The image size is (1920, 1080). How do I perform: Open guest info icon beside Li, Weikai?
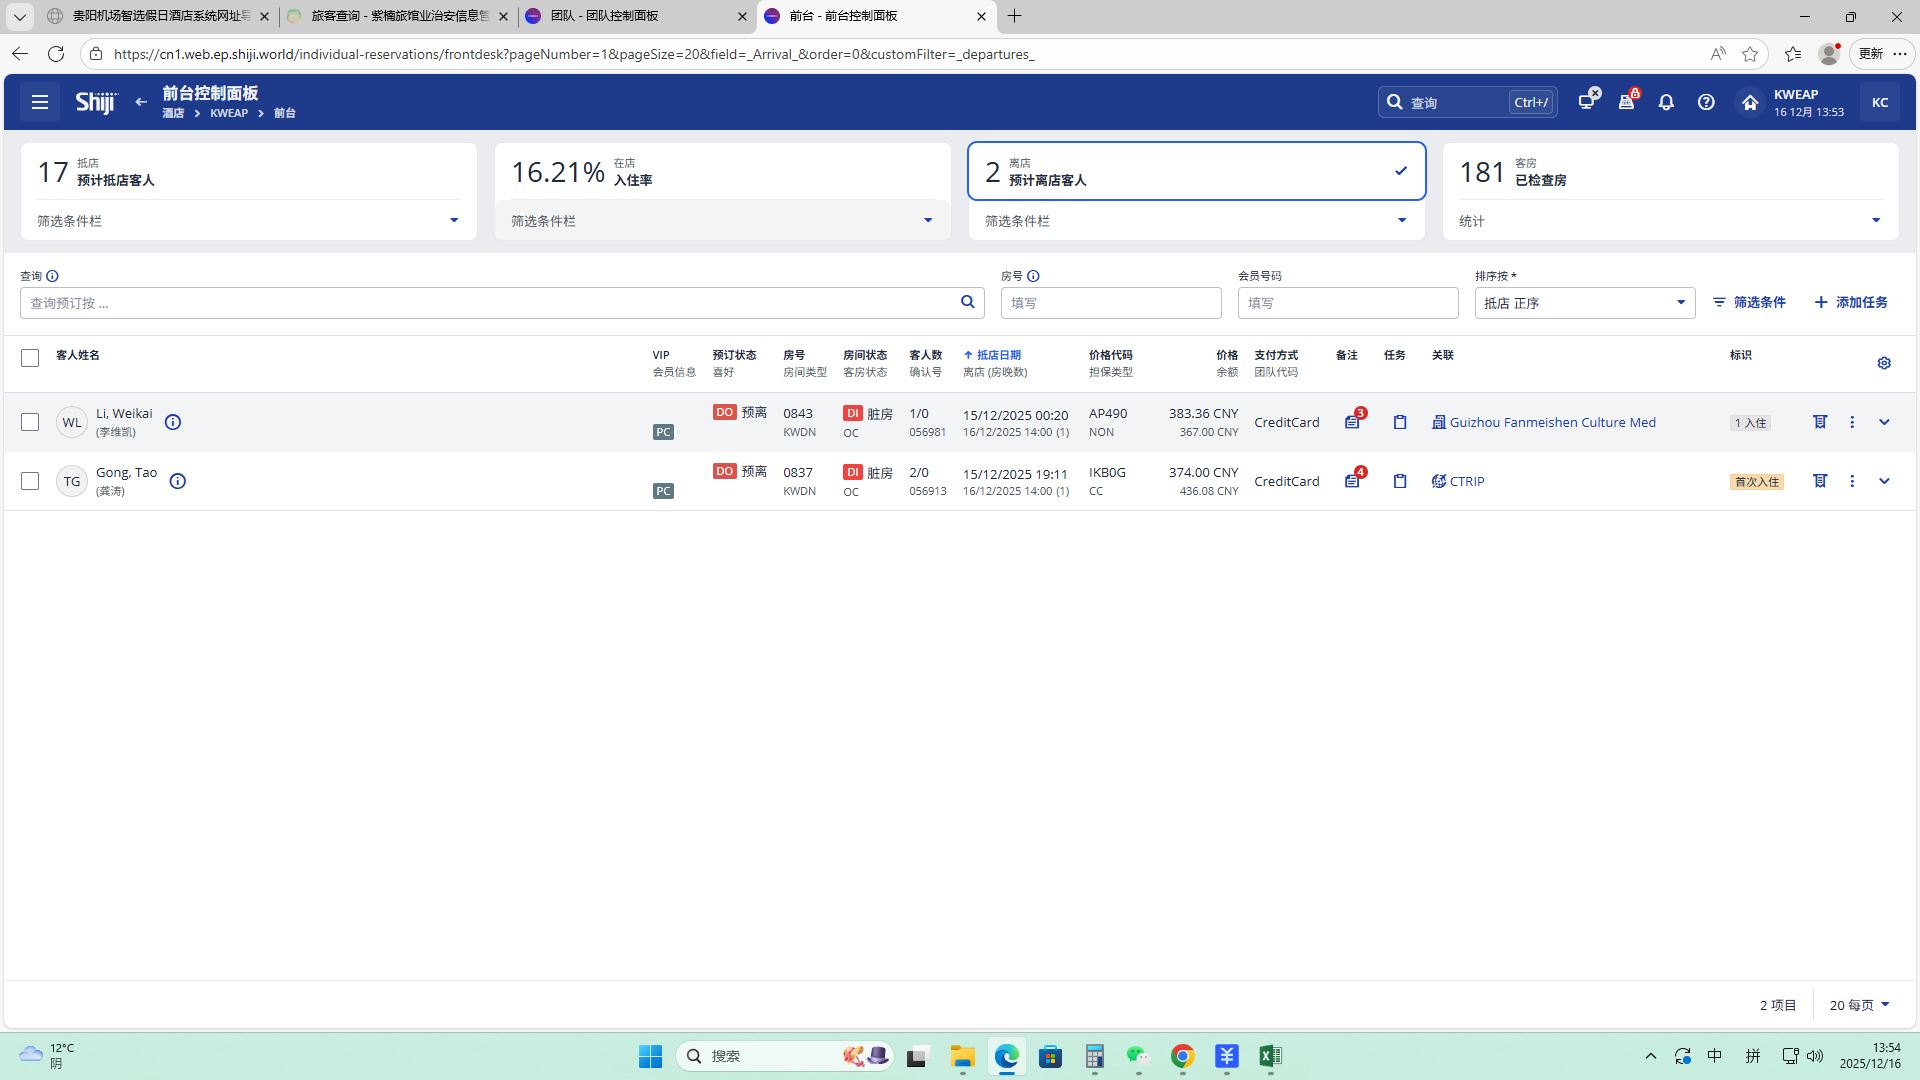(173, 422)
